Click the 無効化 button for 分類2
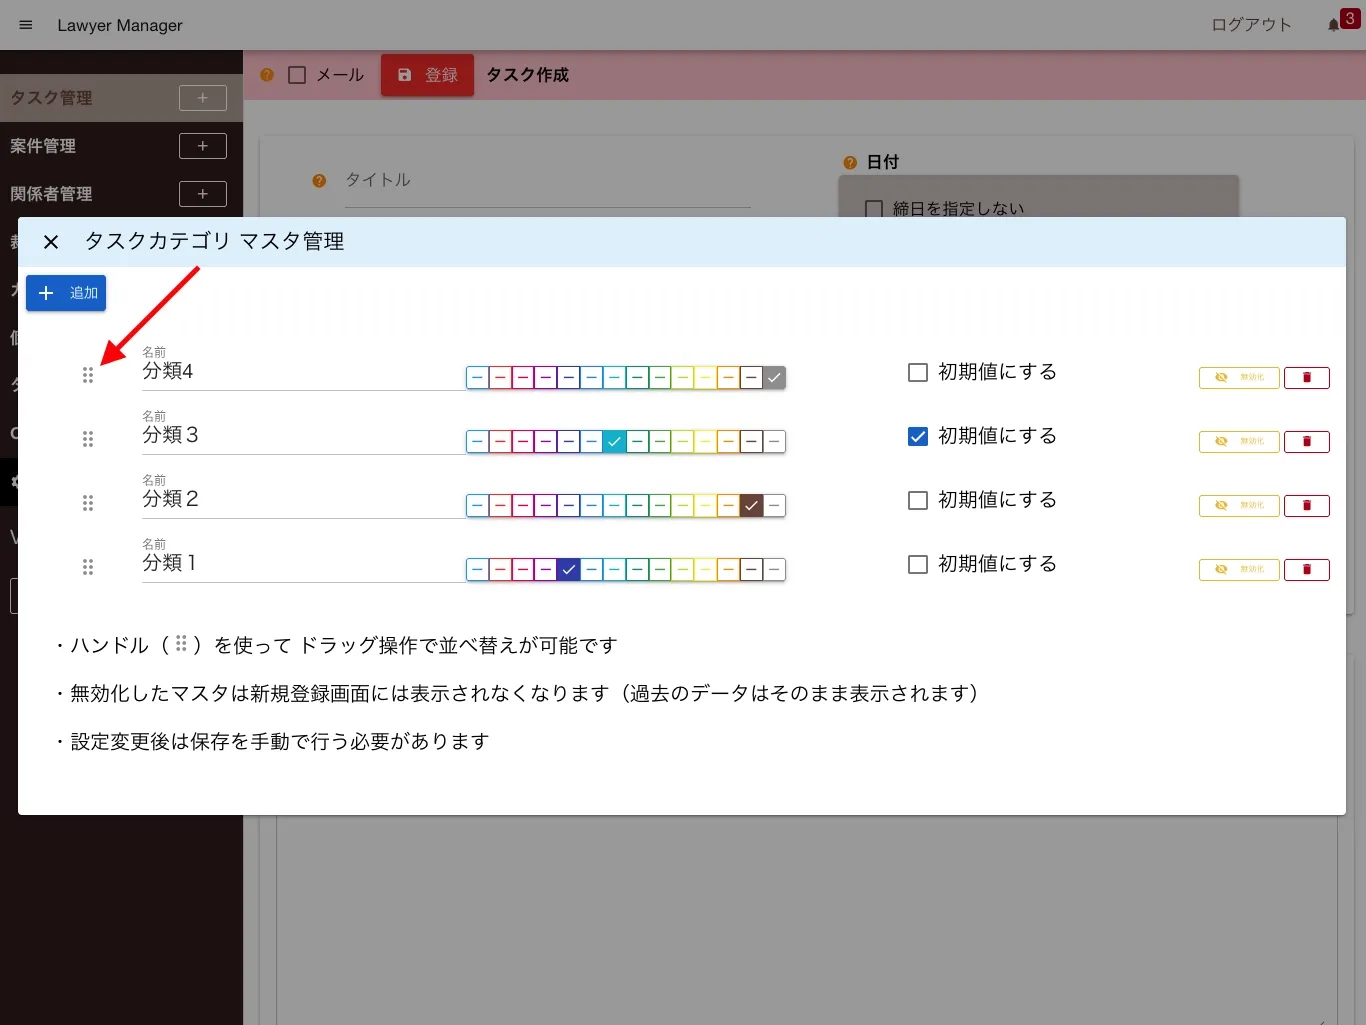 [1239, 506]
